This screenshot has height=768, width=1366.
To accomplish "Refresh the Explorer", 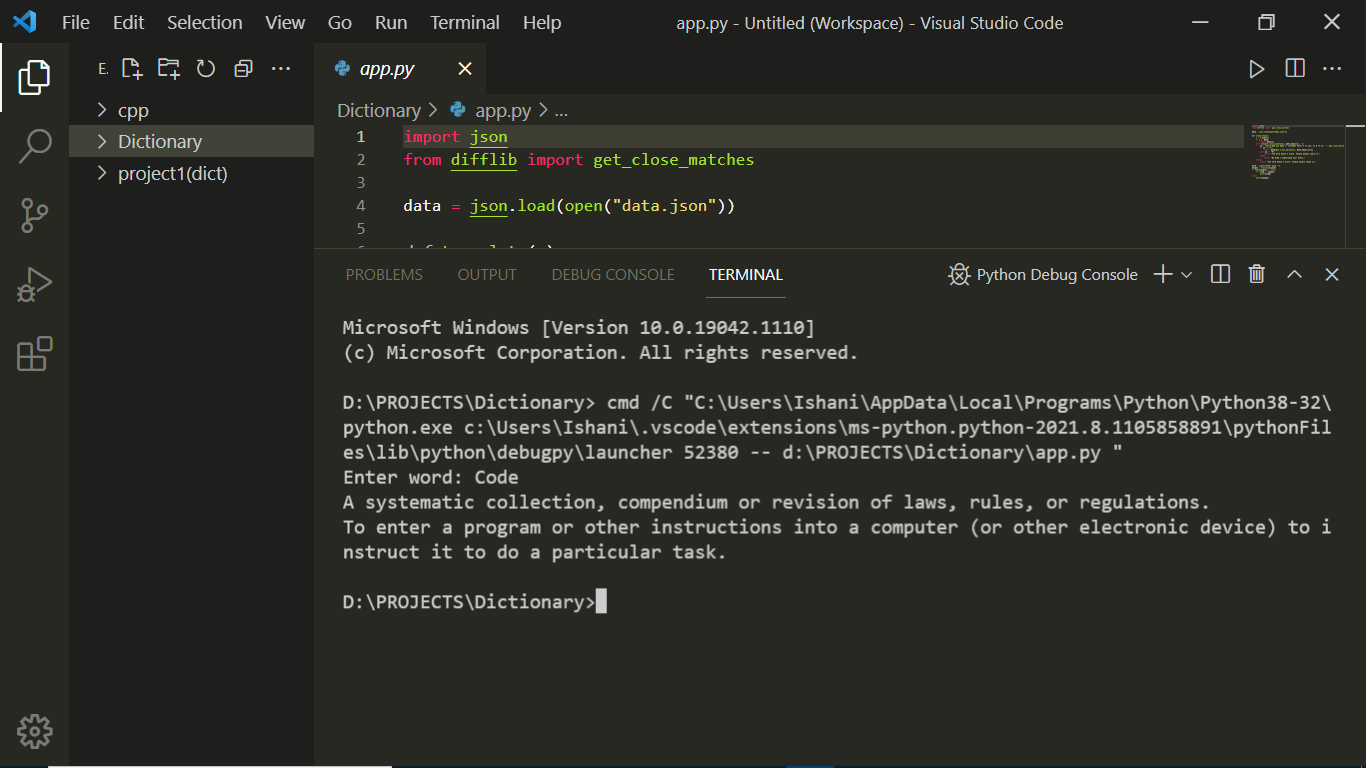I will pos(205,68).
